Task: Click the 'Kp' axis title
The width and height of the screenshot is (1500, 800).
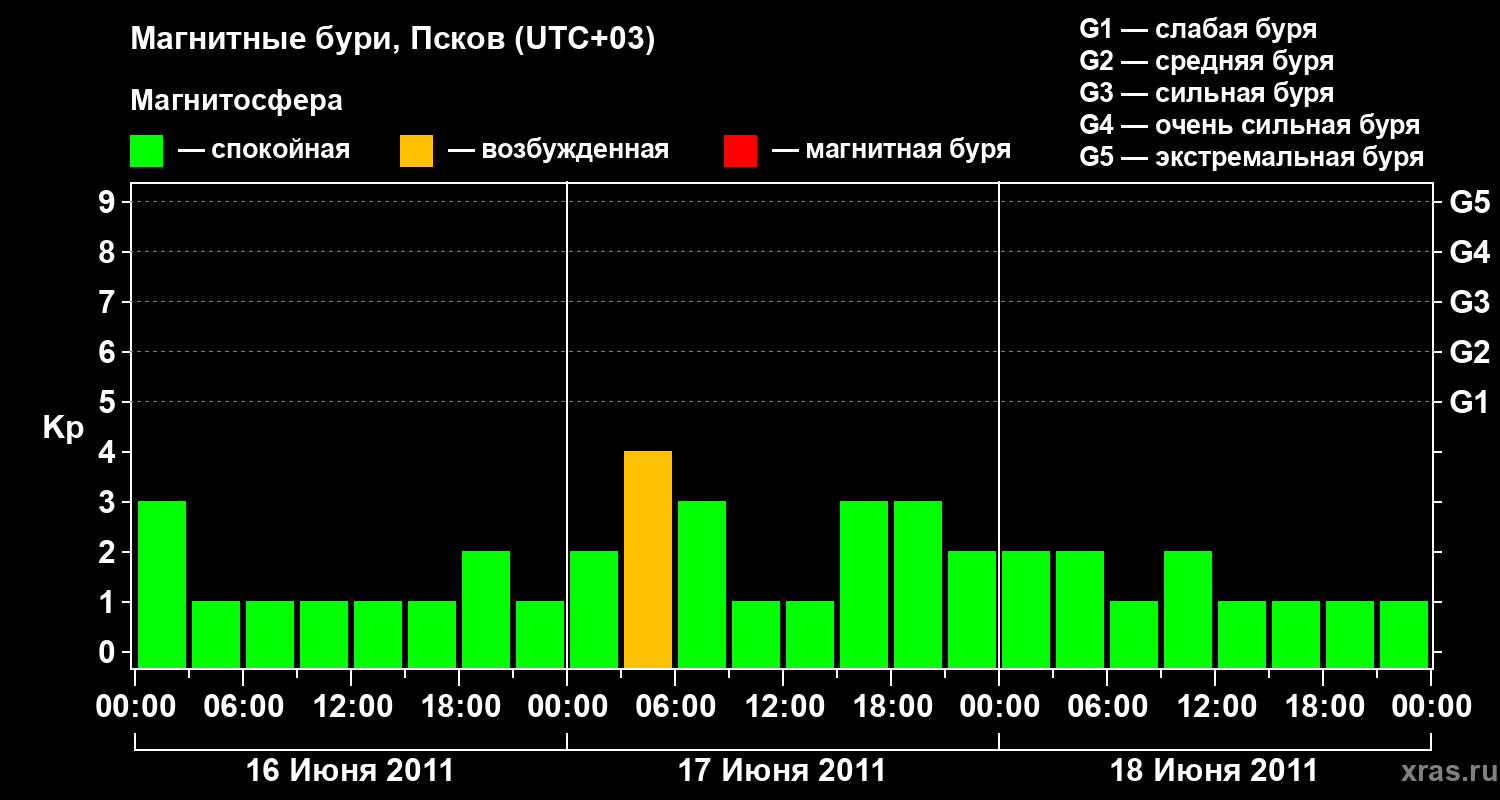Action: [63, 428]
